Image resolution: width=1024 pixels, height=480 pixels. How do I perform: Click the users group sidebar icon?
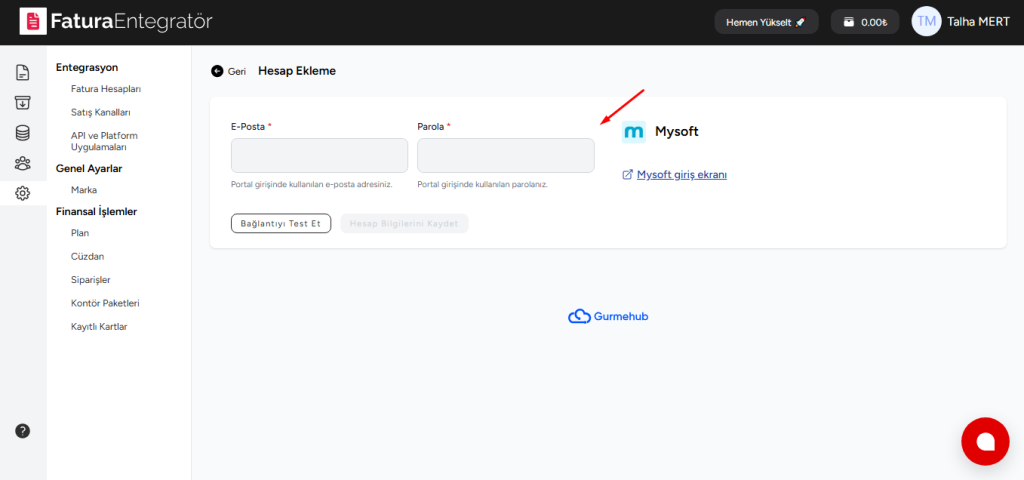22,163
